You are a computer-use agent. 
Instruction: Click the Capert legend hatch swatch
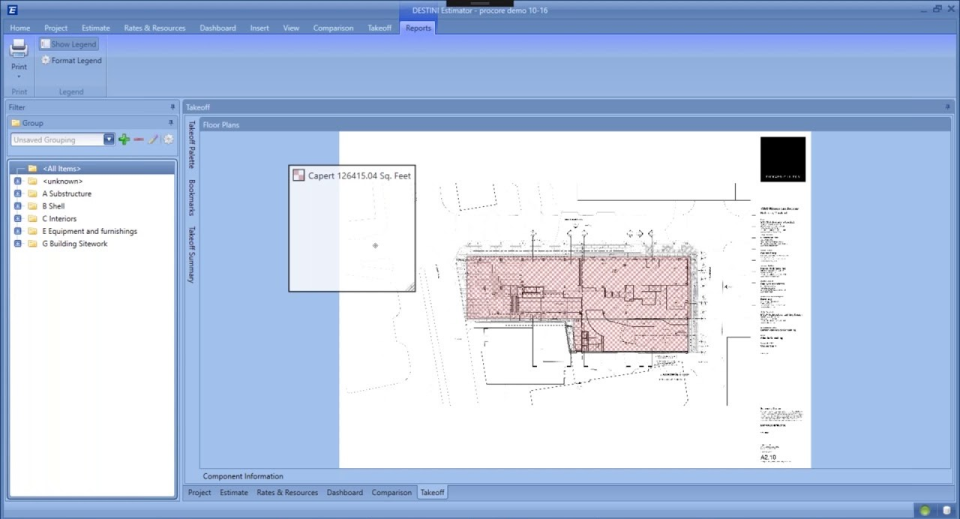tap(298, 175)
